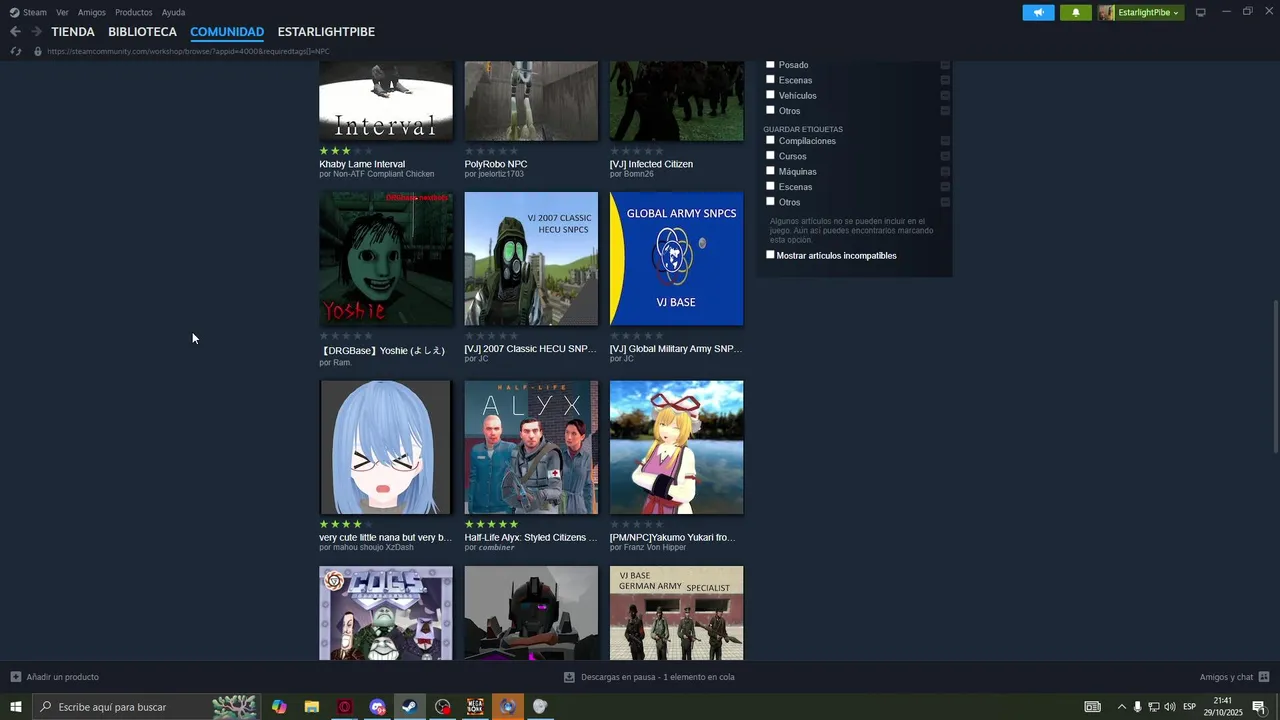This screenshot has width=1280, height=720.
Task: Open the PolyRobo NPC title link
Action: [496, 164]
